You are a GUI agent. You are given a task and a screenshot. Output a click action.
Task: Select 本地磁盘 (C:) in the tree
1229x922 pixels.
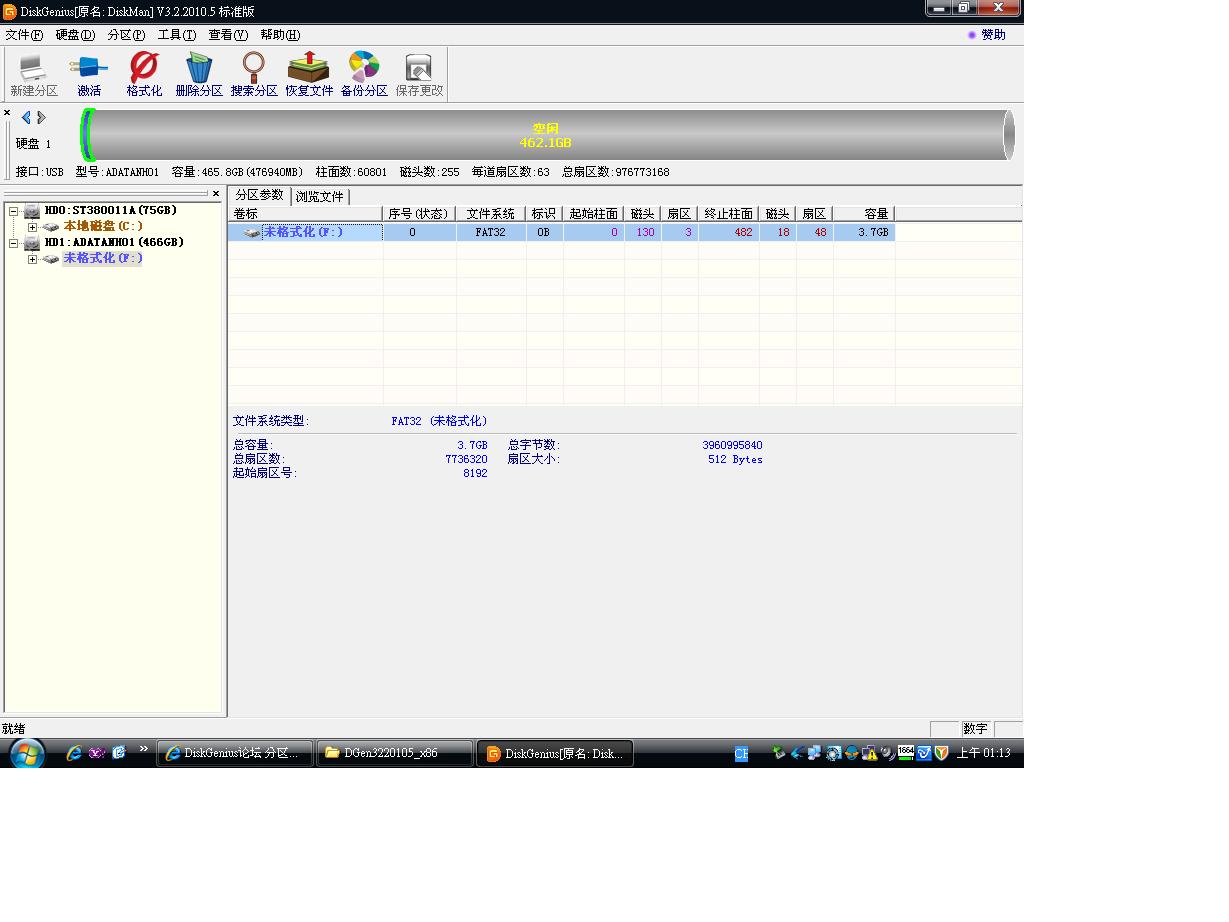103,227
